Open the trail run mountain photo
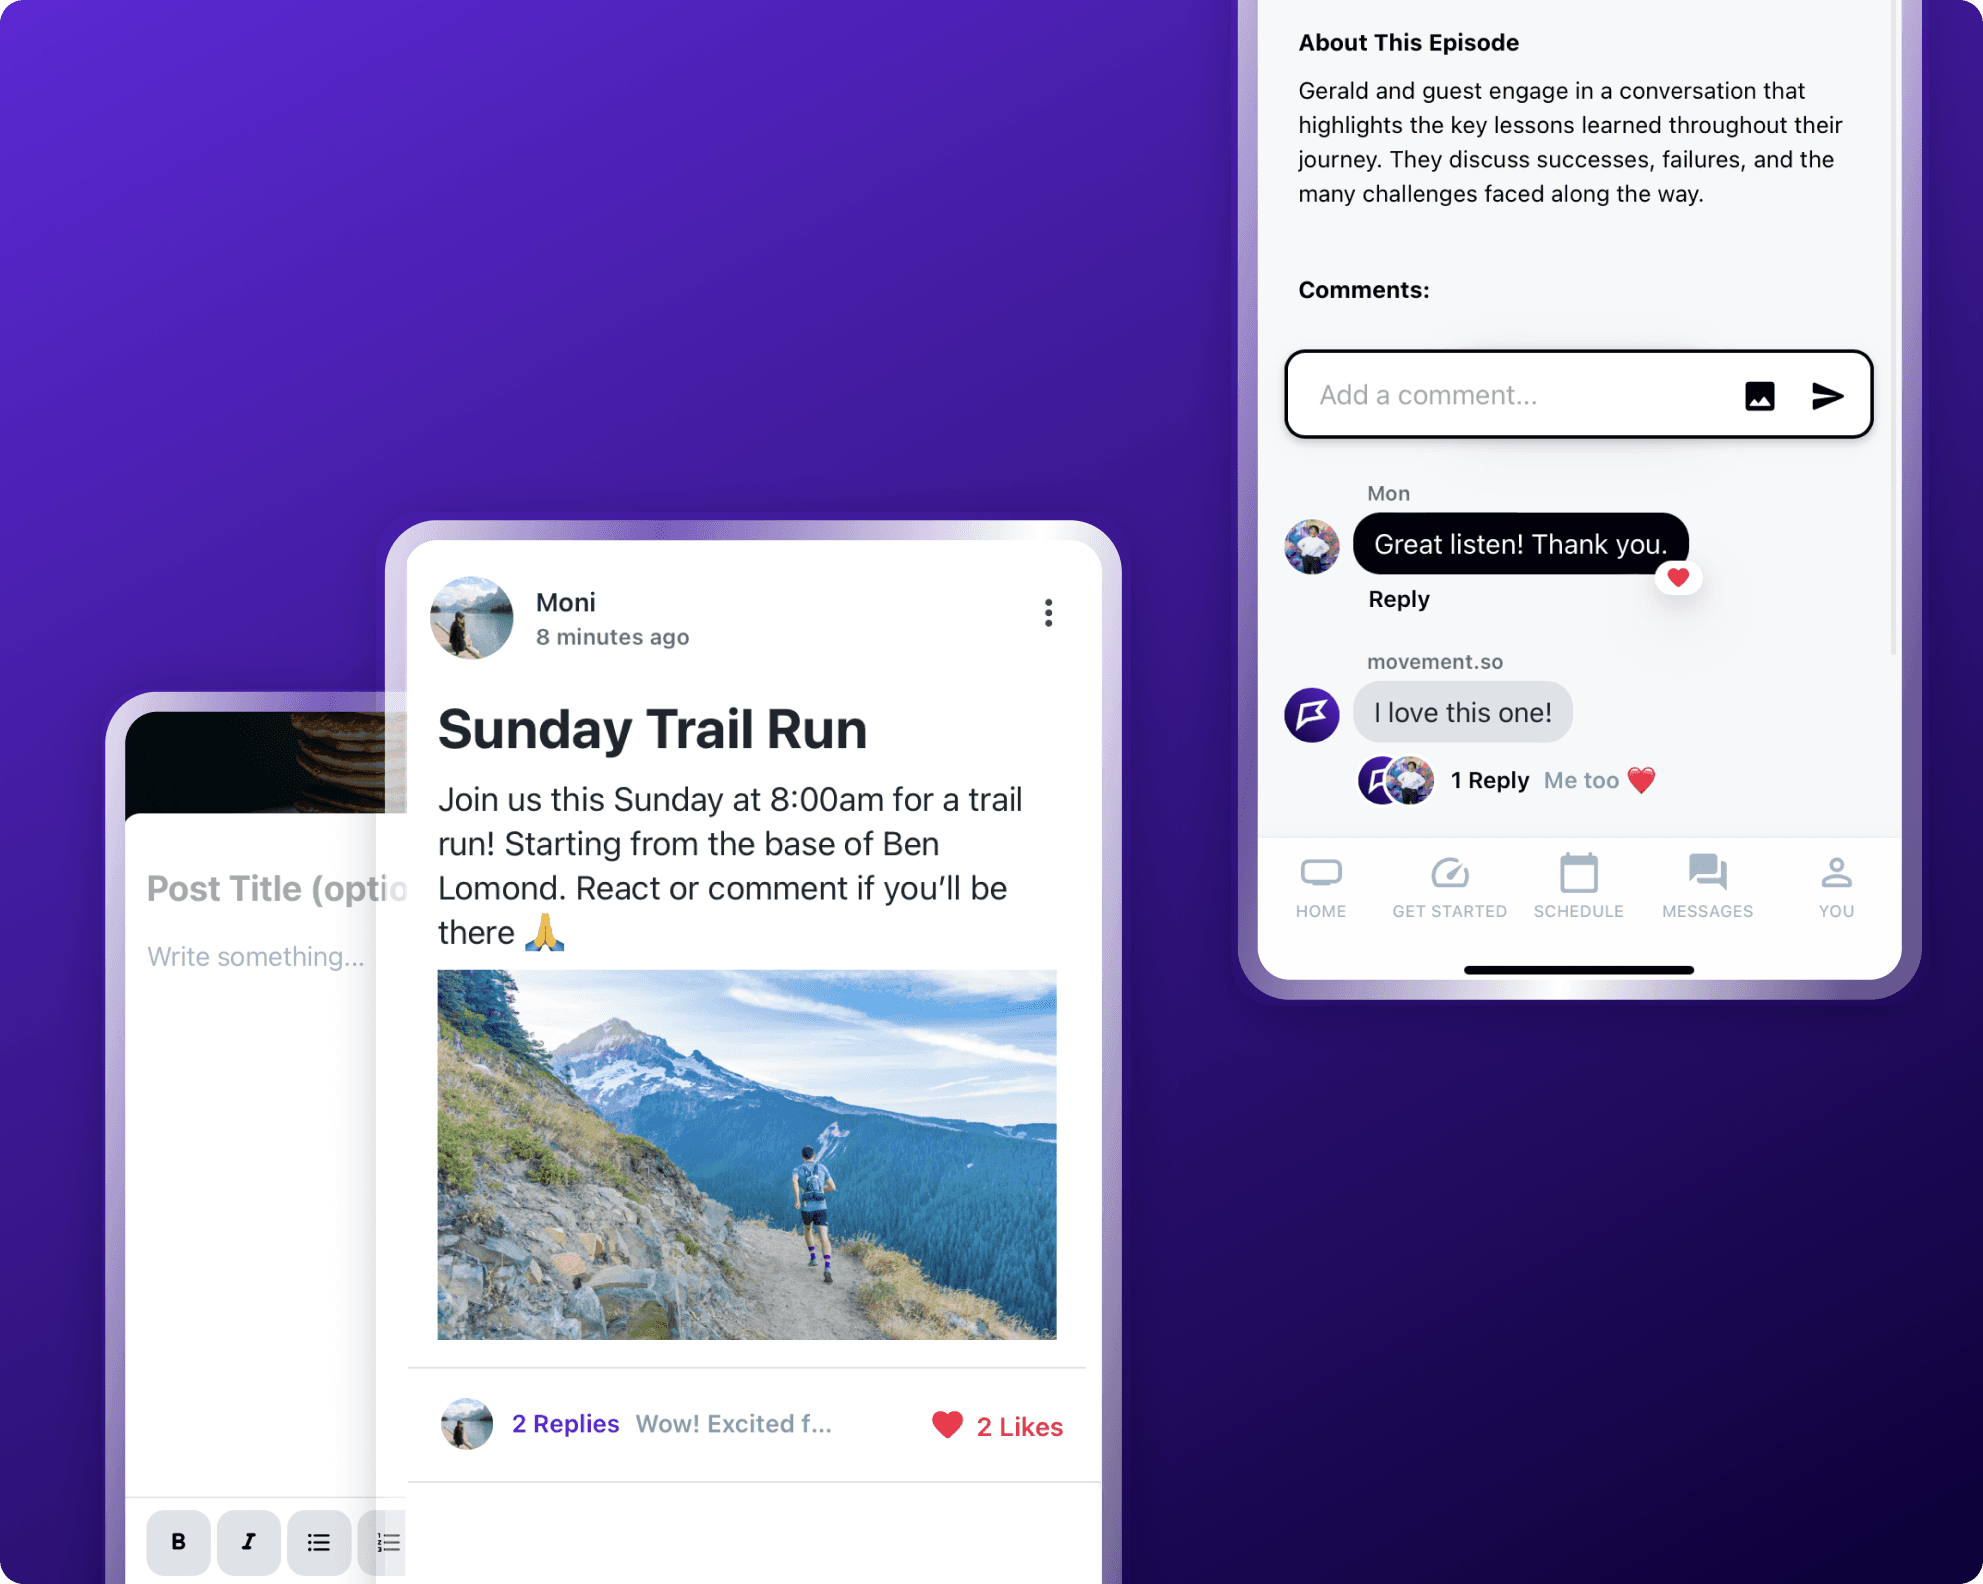 coord(746,1154)
